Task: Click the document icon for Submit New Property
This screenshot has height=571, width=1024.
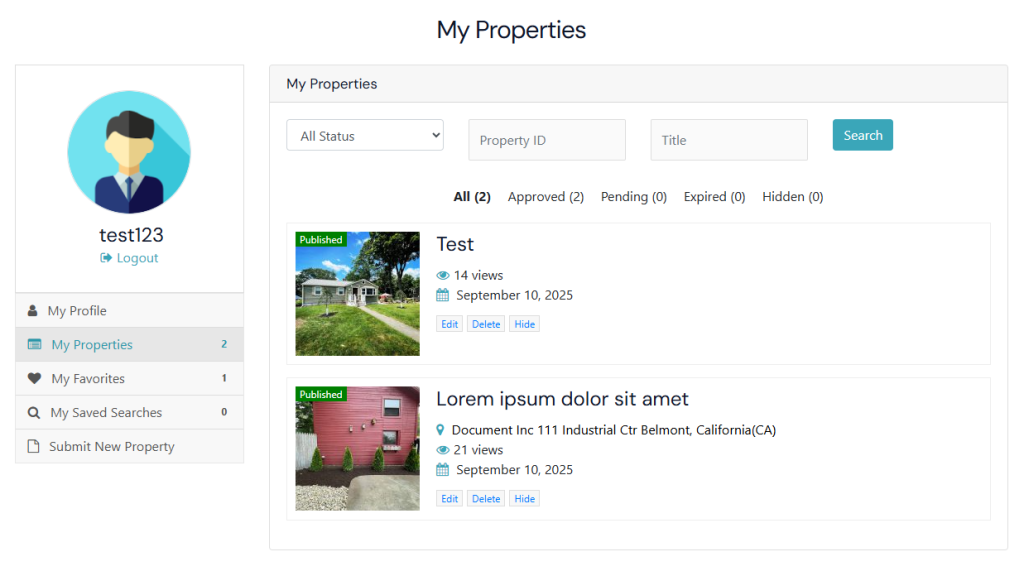Action: [x=33, y=447]
